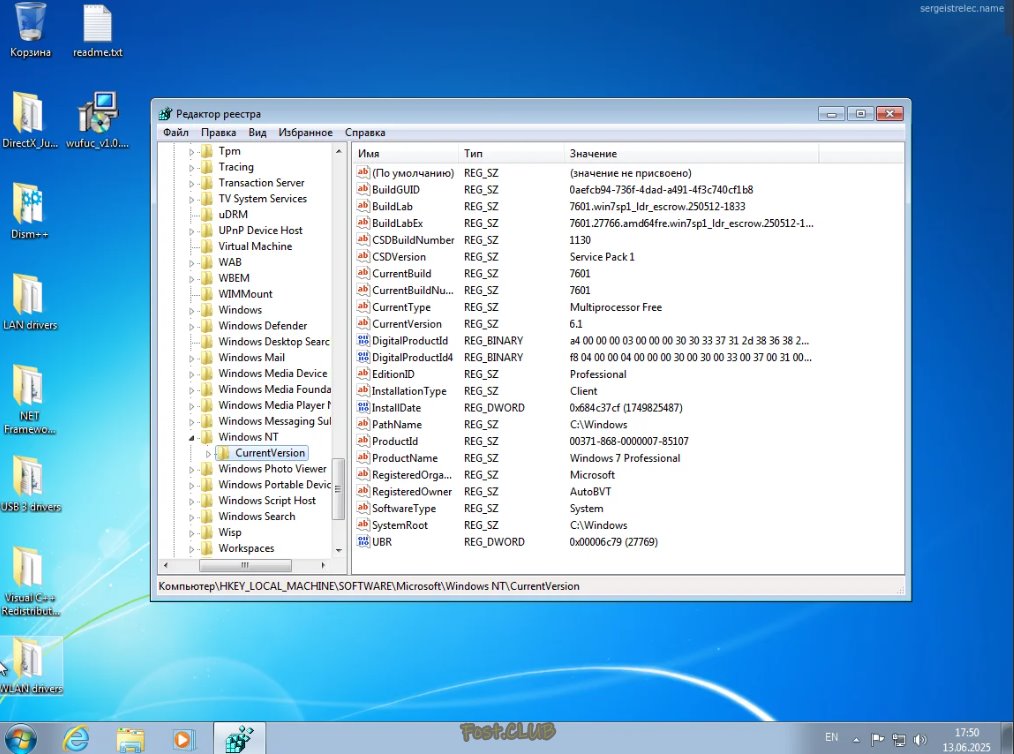The height and width of the screenshot is (754, 1014).
Task: Sort by the Значение column header
Action: [x=691, y=154]
